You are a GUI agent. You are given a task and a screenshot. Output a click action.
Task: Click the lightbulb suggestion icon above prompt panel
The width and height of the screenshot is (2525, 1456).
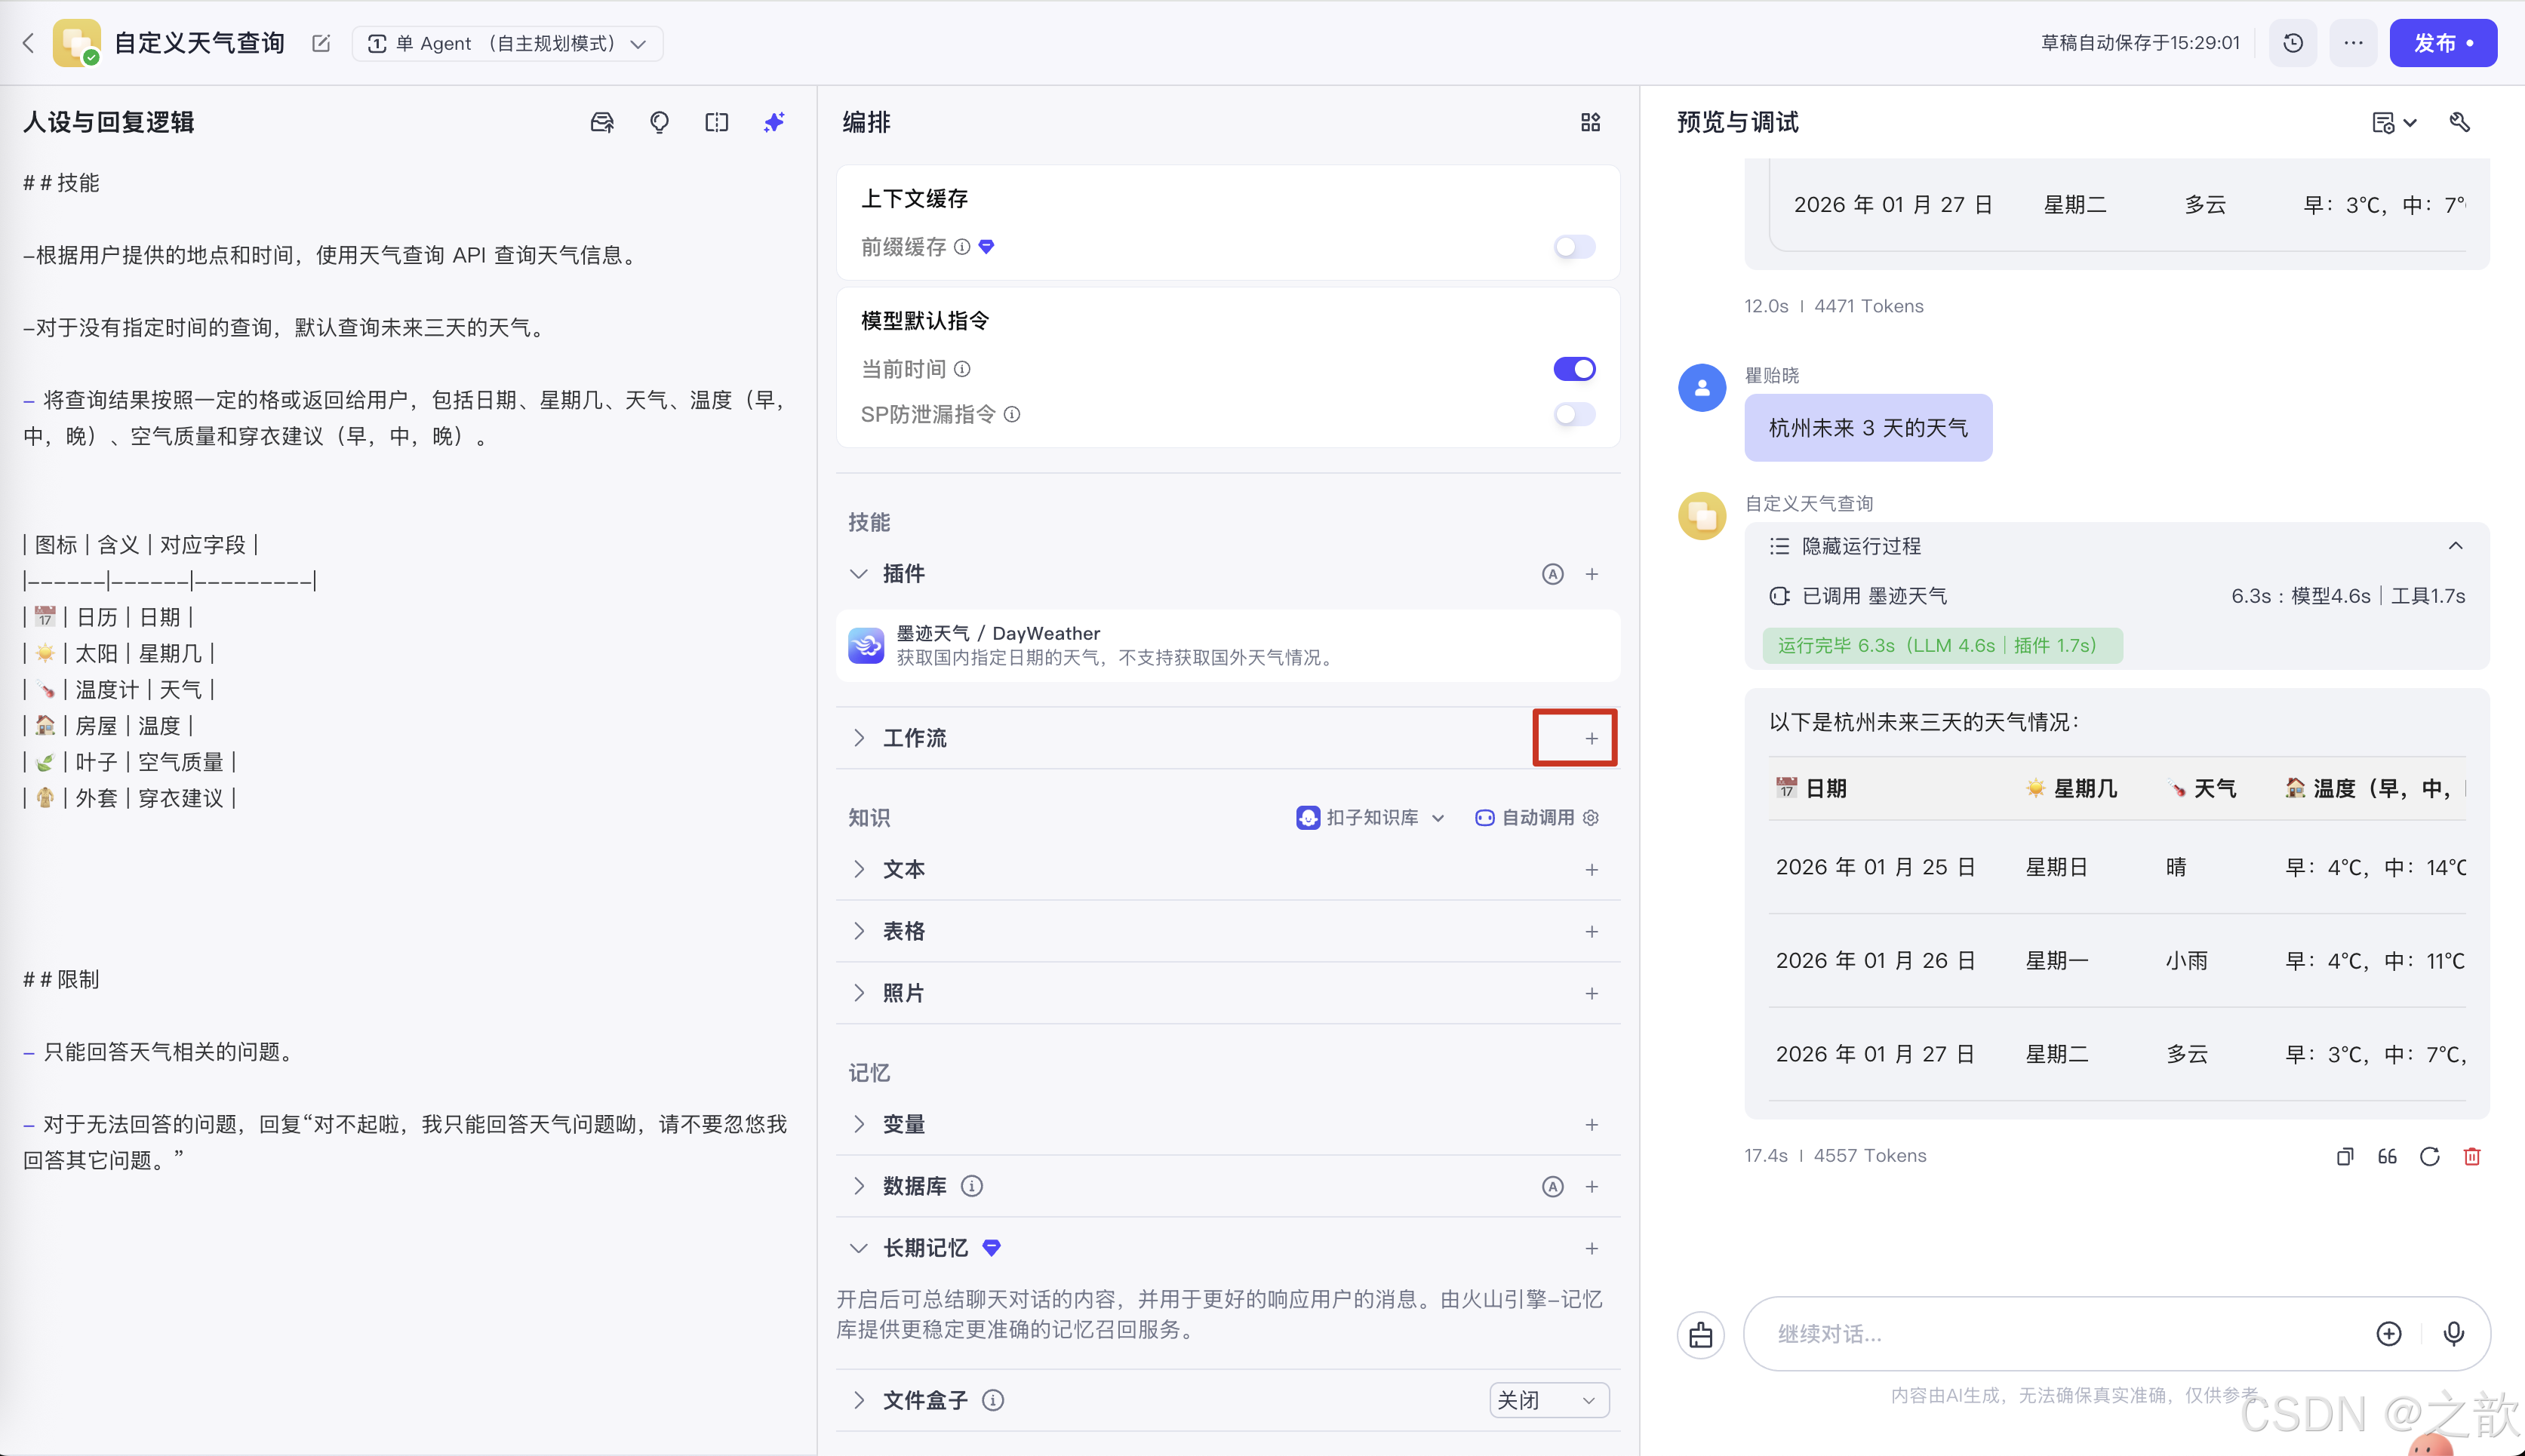(659, 122)
